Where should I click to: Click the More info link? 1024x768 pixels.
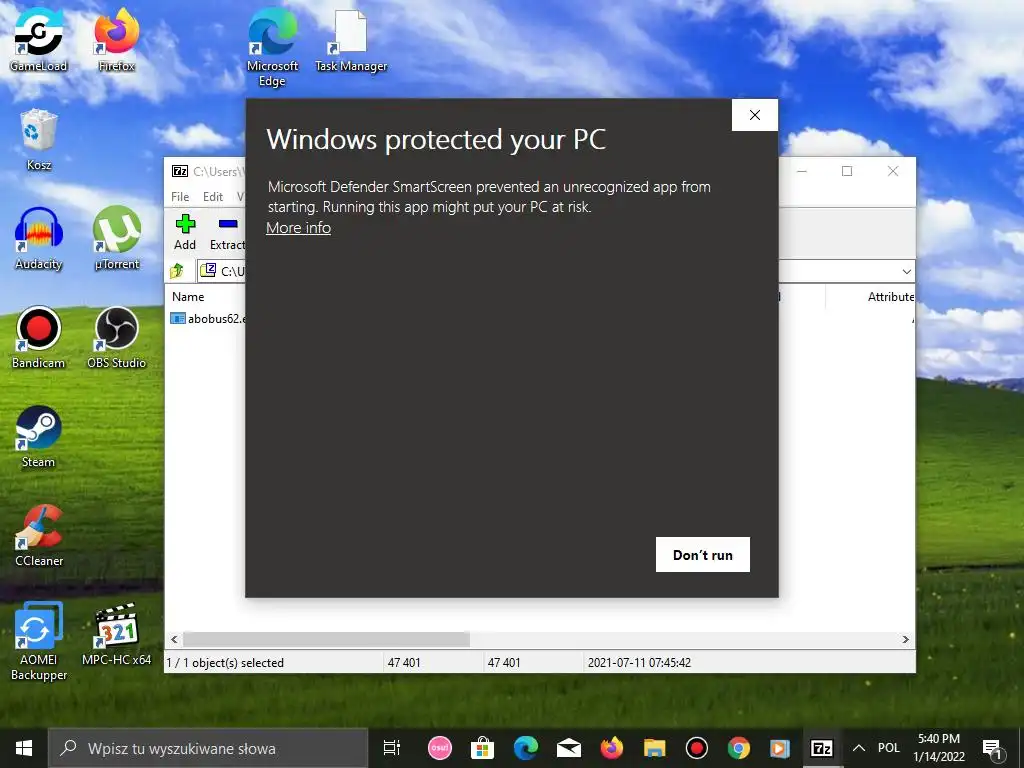(298, 228)
